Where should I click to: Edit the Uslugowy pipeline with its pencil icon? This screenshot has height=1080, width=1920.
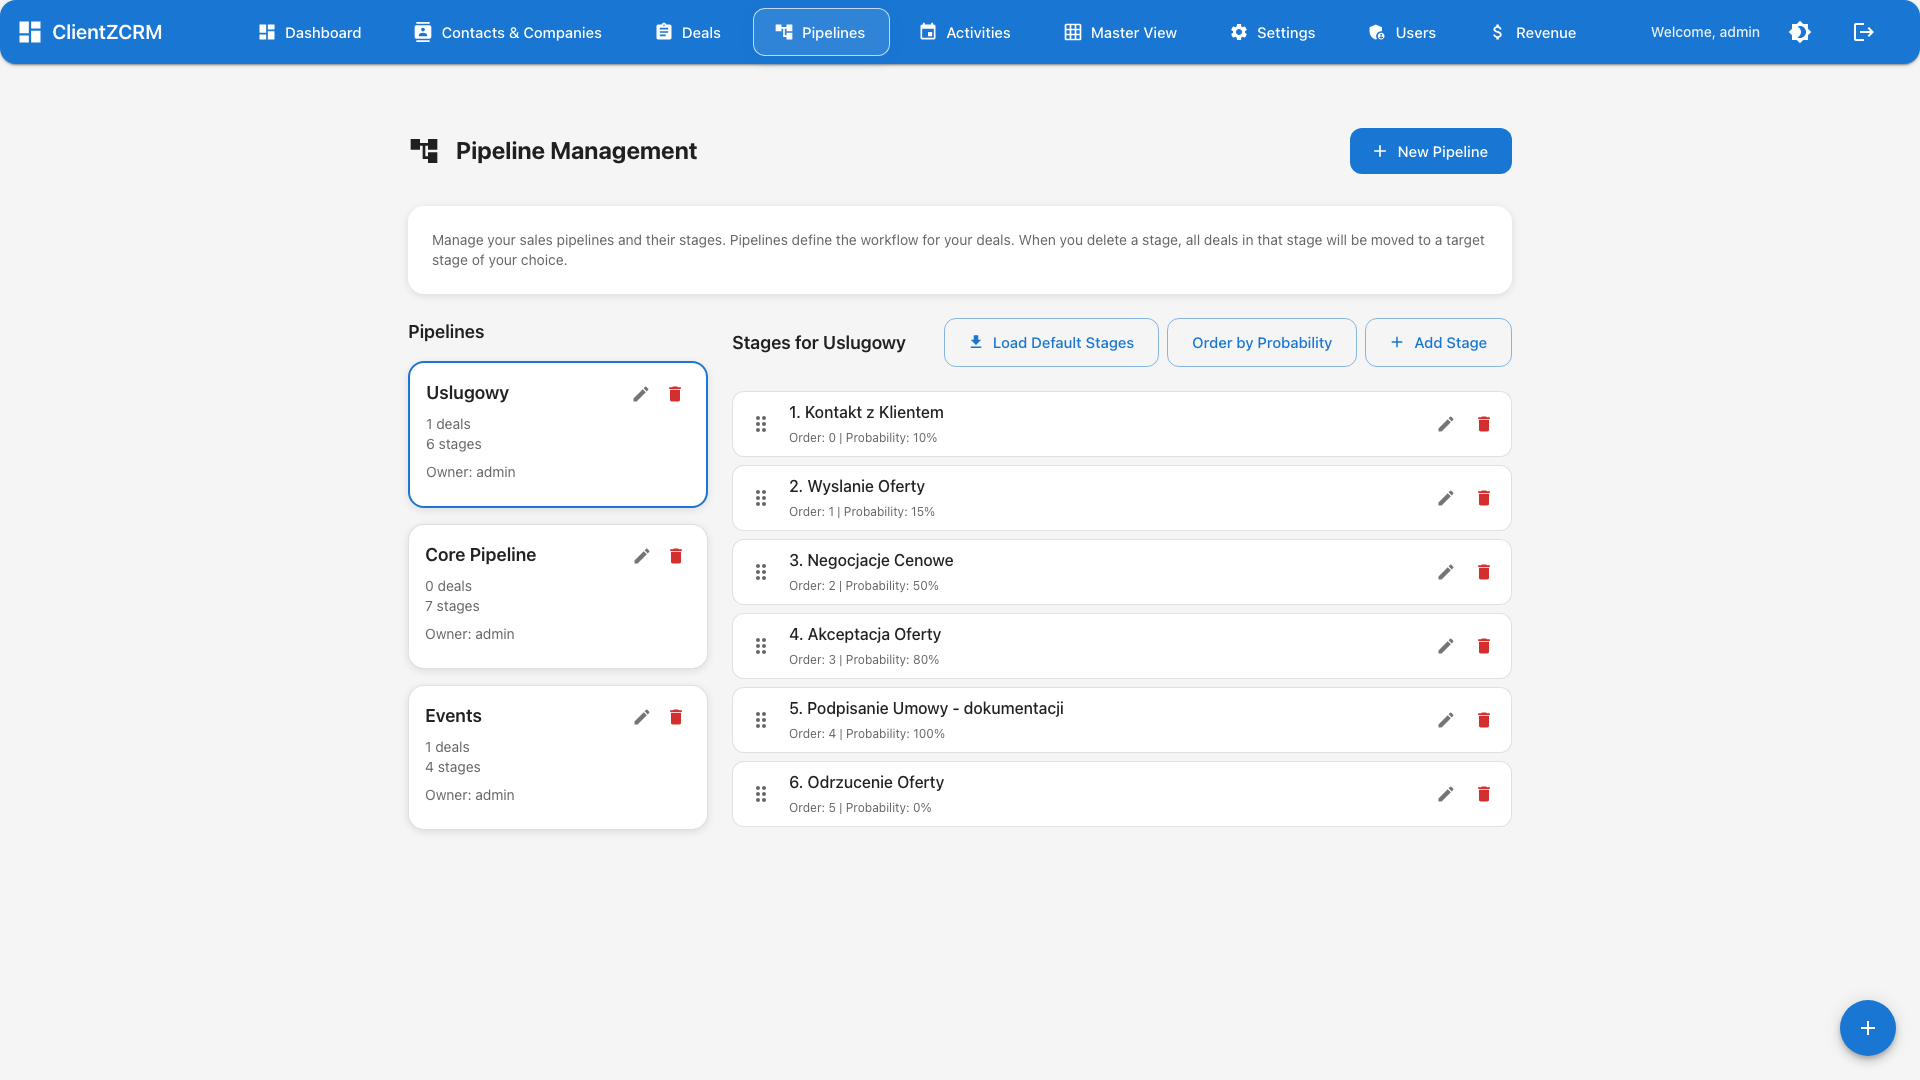coord(641,394)
